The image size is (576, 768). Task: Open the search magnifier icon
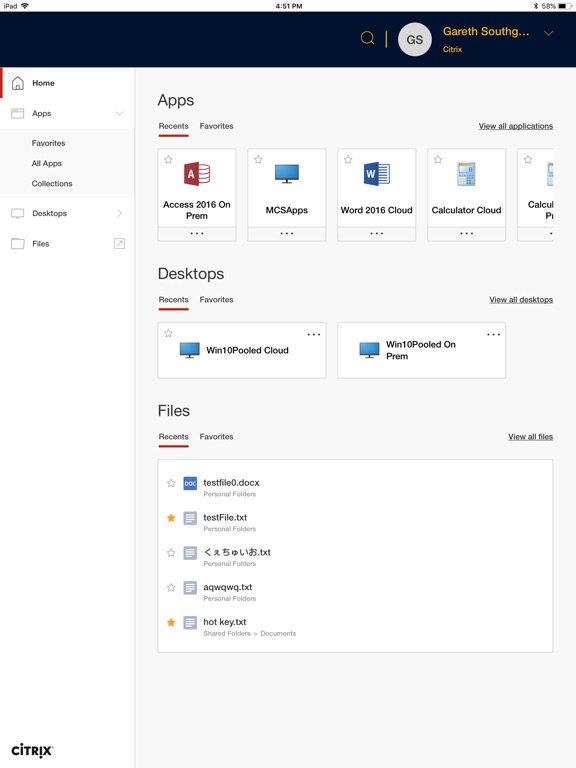pos(367,38)
